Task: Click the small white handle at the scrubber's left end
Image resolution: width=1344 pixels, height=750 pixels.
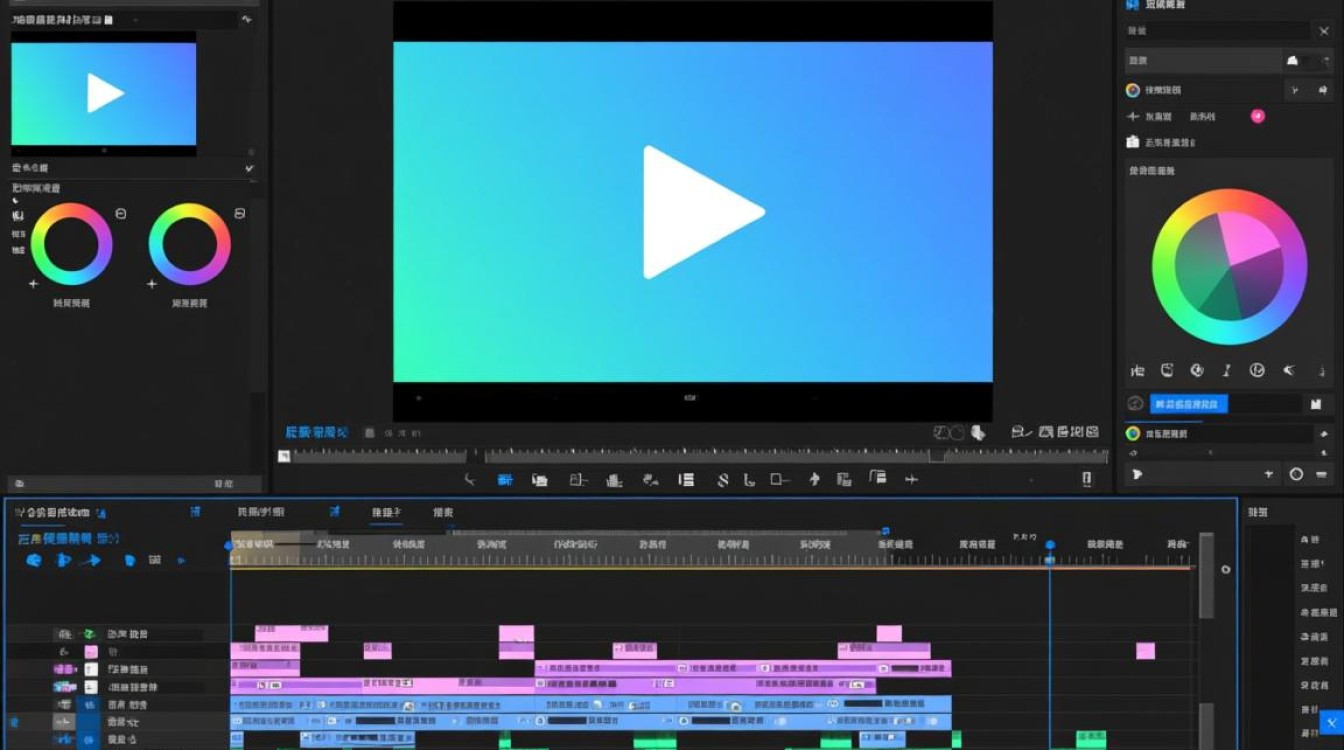Action: pyautogui.click(x=284, y=456)
